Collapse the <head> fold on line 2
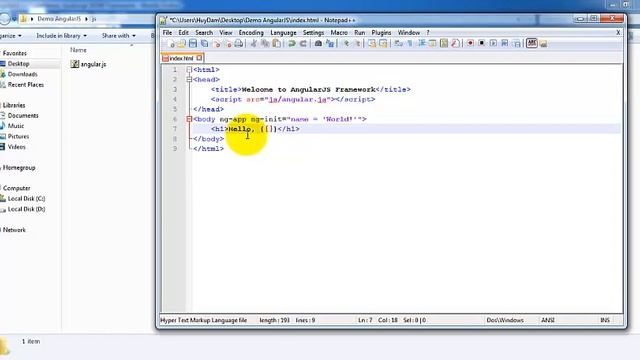This screenshot has width=640, height=360. pyautogui.click(x=189, y=80)
